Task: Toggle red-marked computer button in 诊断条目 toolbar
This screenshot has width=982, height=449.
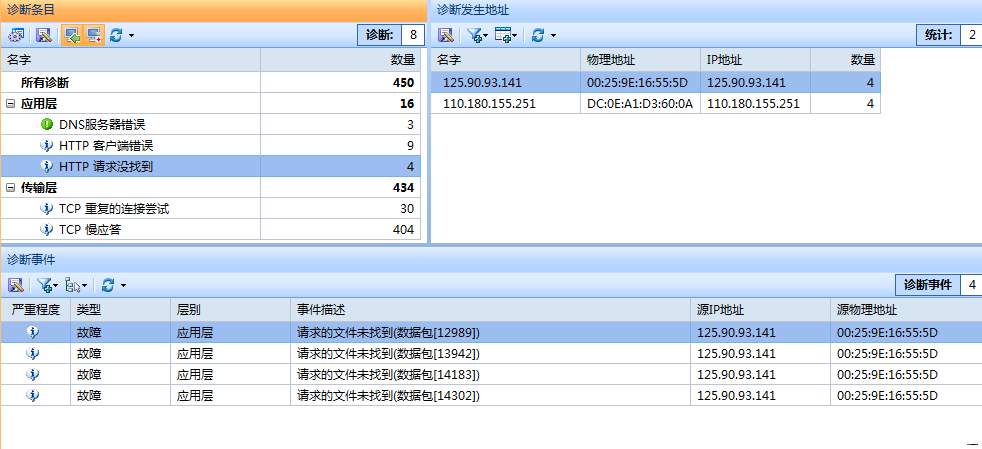Action: pyautogui.click(x=94, y=35)
